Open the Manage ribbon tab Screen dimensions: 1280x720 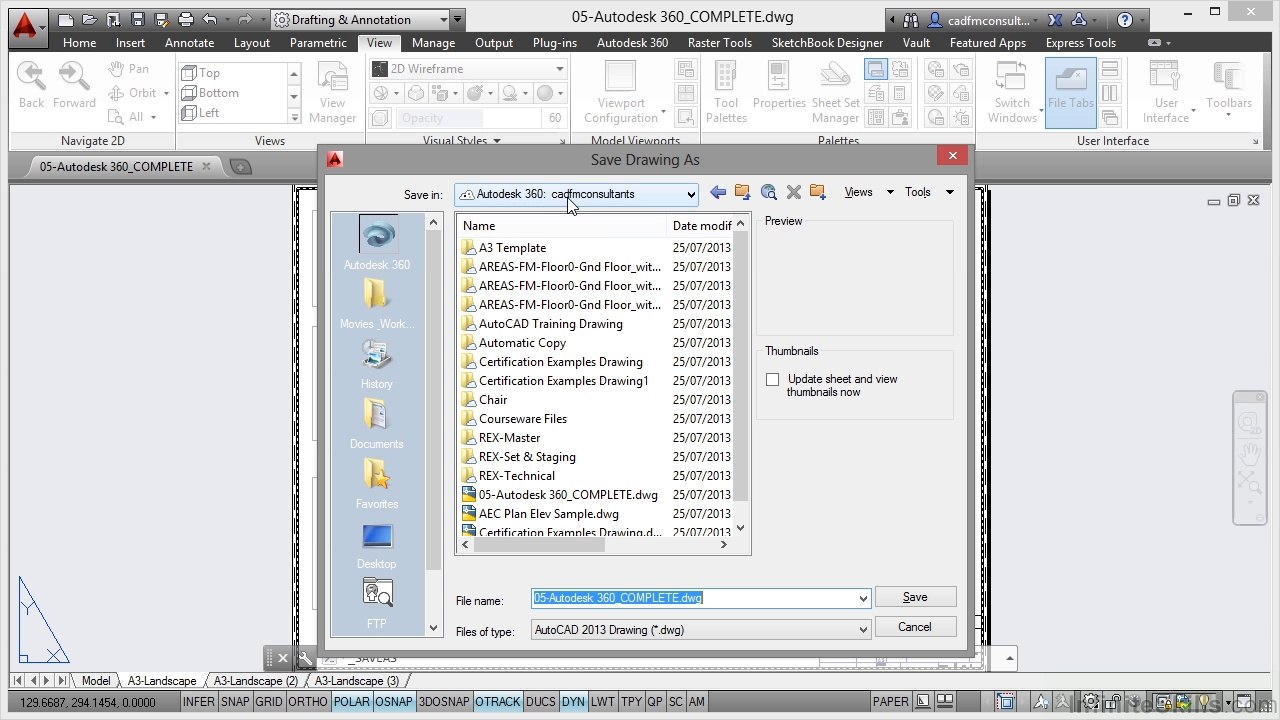(x=433, y=43)
